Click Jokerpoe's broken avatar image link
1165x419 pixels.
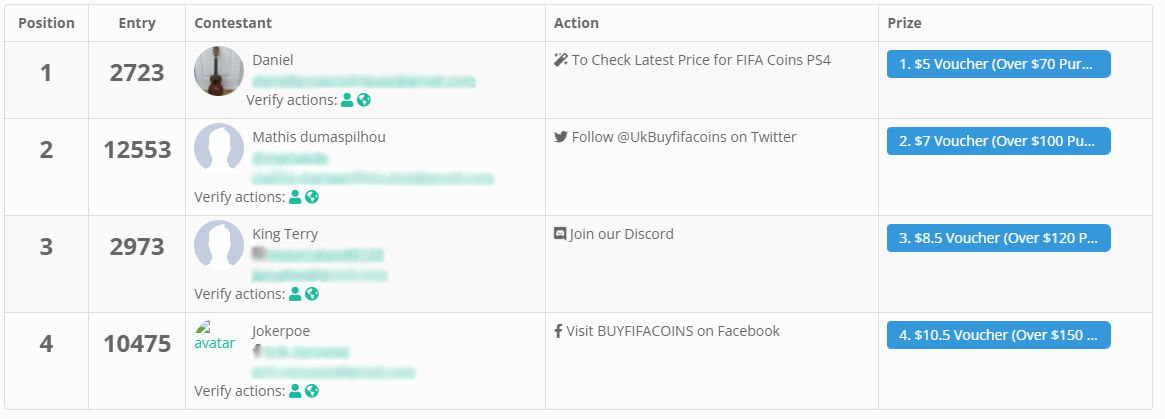pyautogui.click(x=215, y=335)
